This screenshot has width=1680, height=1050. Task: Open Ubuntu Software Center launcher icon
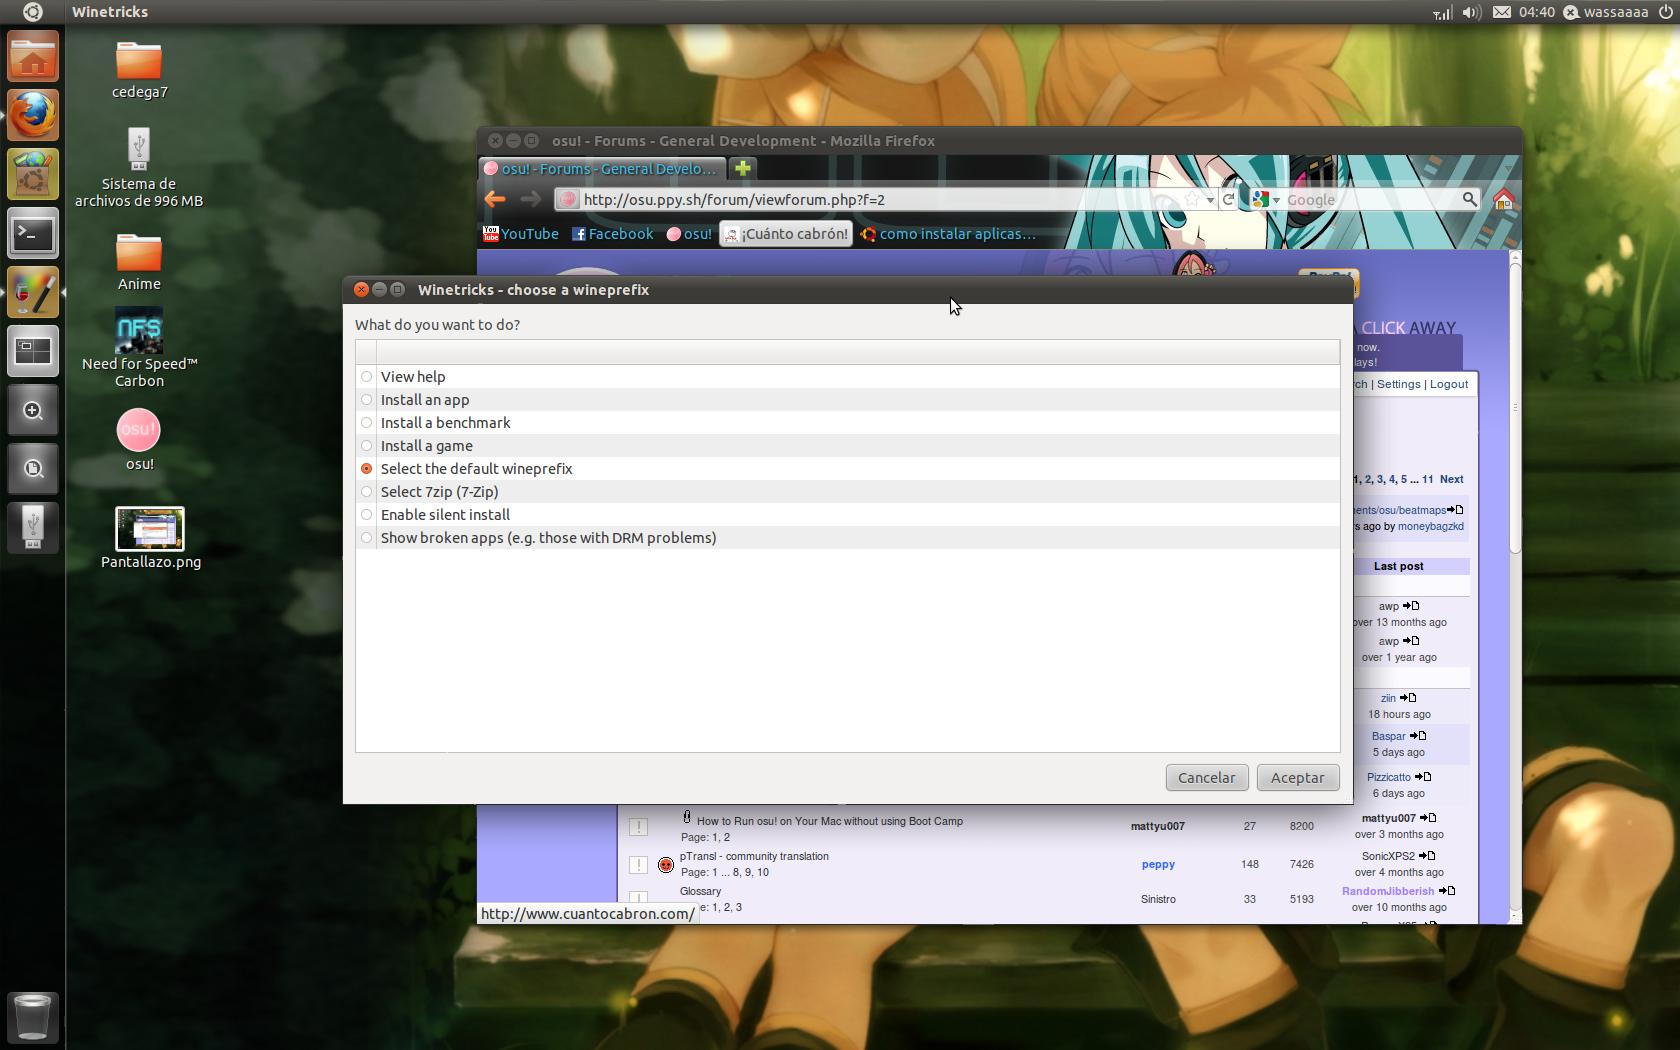coord(33,174)
